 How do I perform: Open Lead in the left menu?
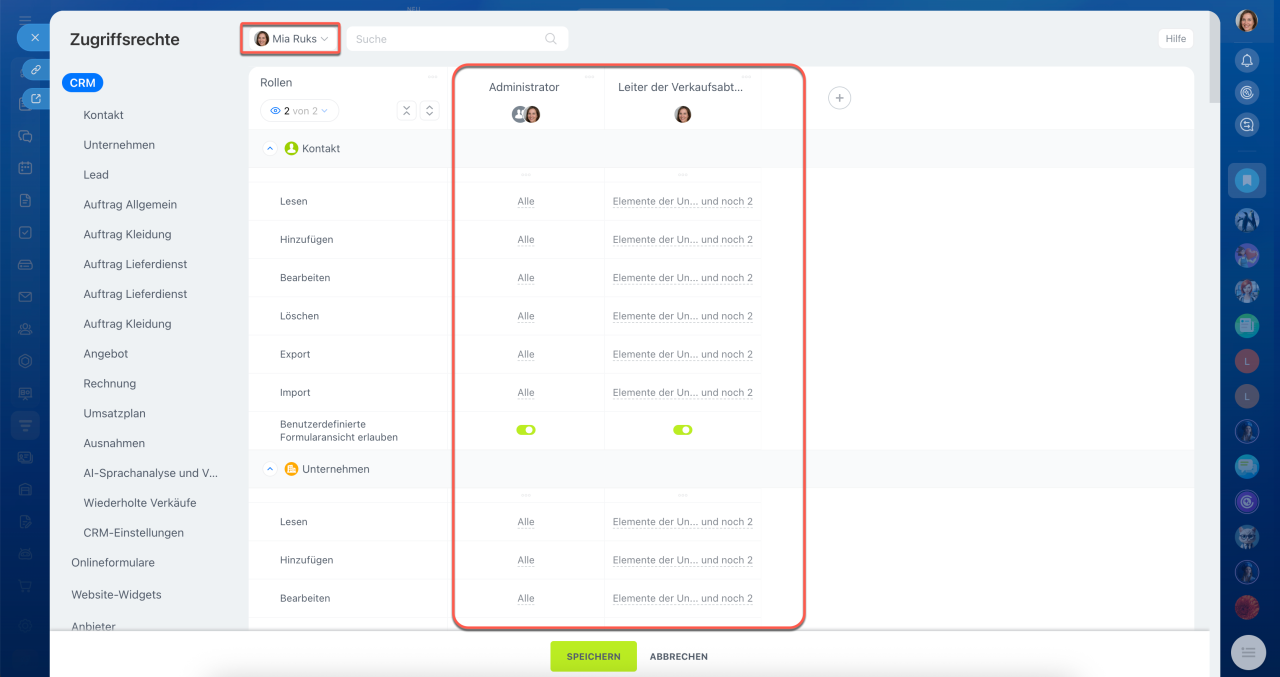pyautogui.click(x=96, y=175)
